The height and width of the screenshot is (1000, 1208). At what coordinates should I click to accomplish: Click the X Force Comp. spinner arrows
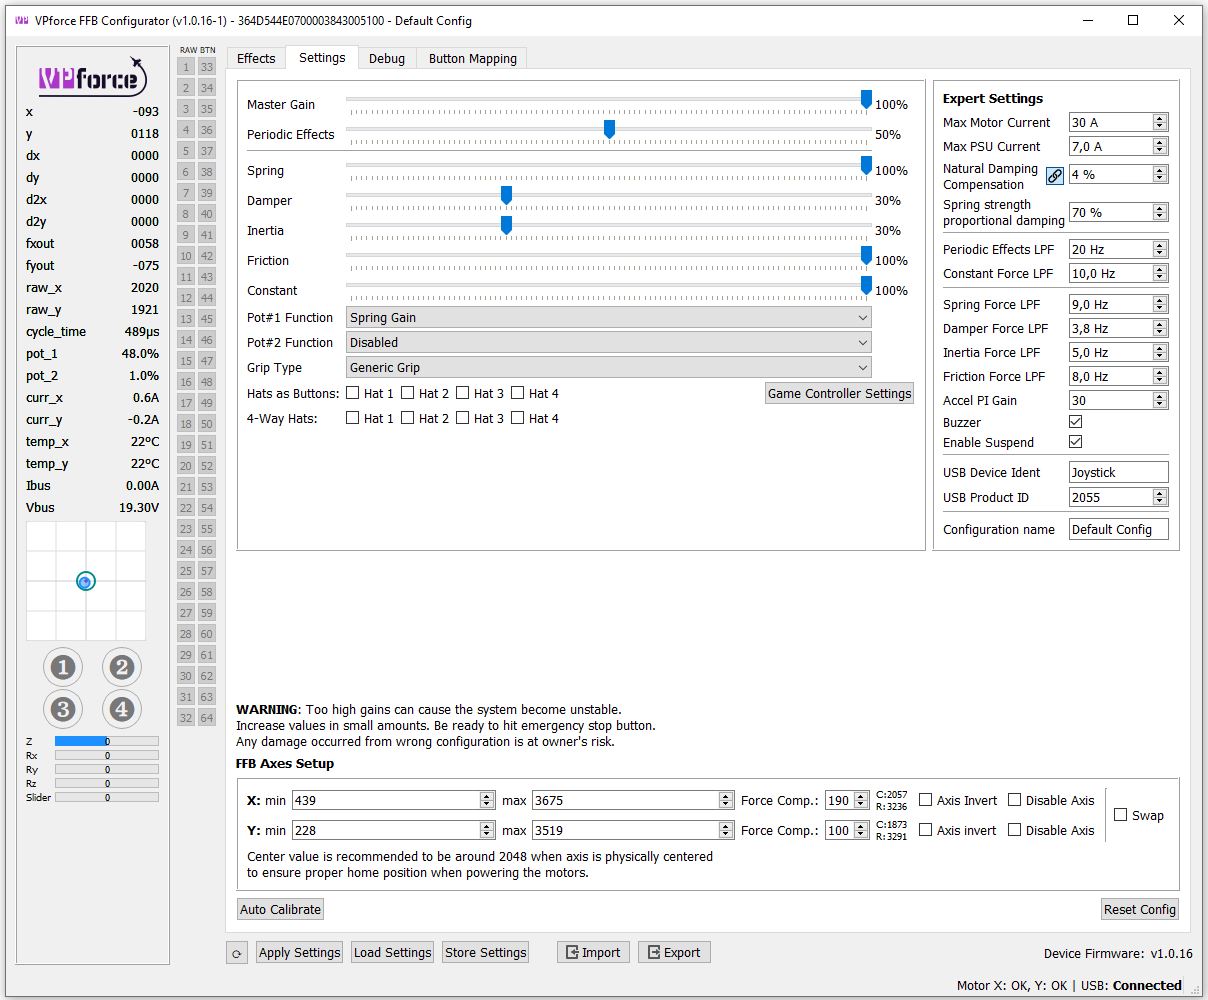[x=862, y=800]
